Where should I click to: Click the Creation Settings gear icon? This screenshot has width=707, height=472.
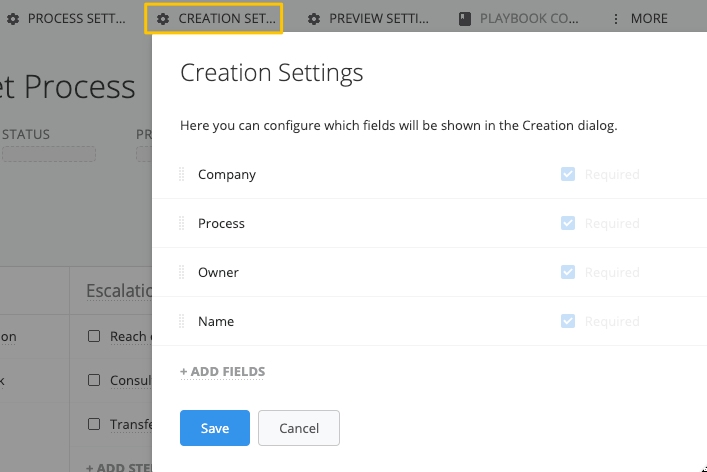pos(163,19)
